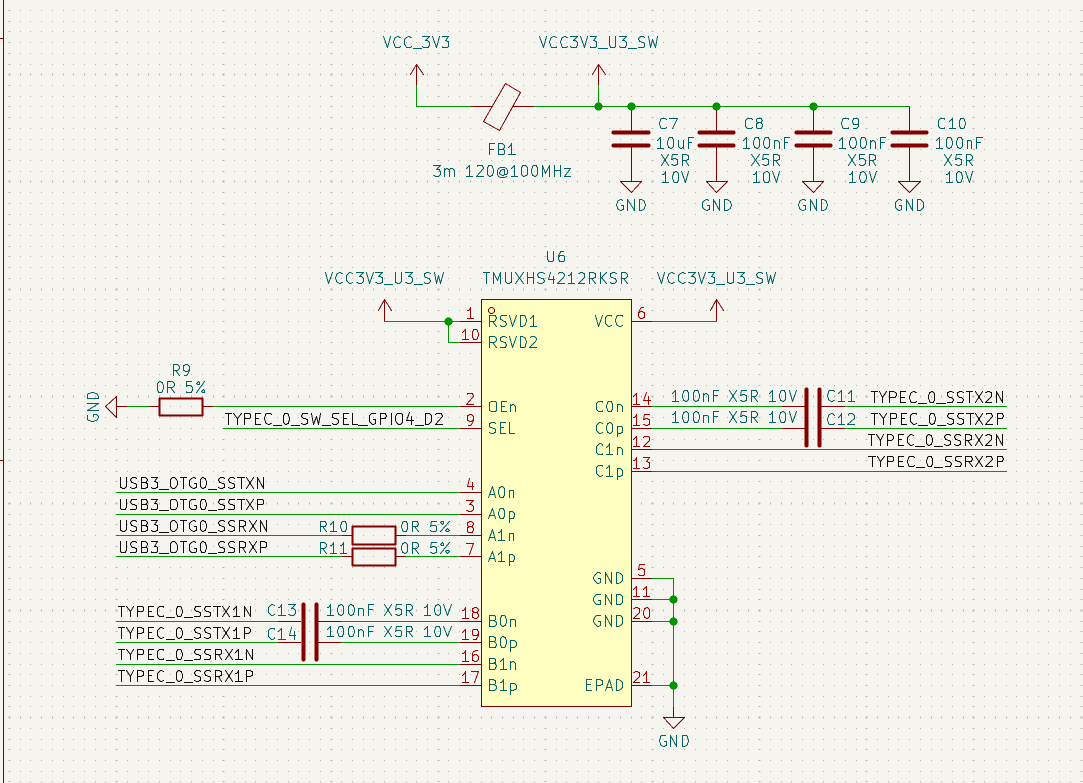Select the TYPEC_0_SSTX1N net label
The width and height of the screenshot is (1083, 783).
[185, 611]
